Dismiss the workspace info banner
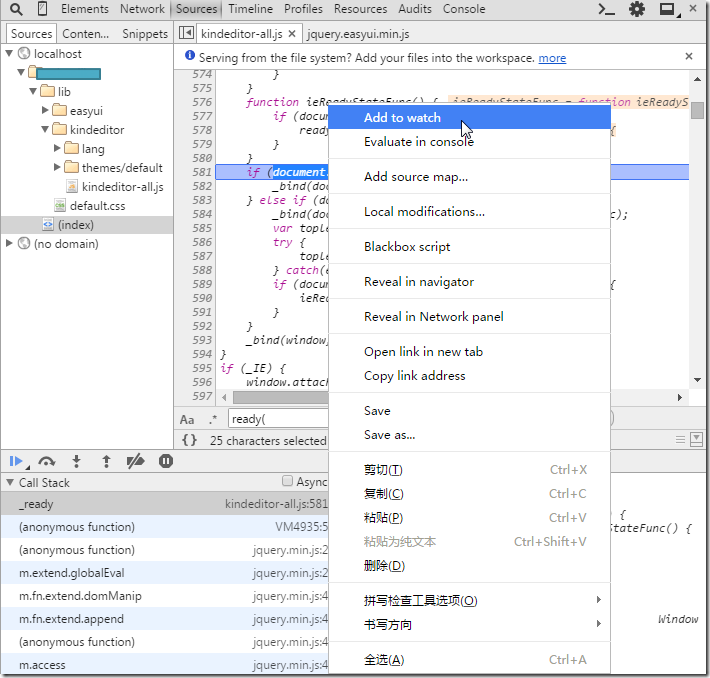Screen dimensions: 710x678 click(x=689, y=56)
